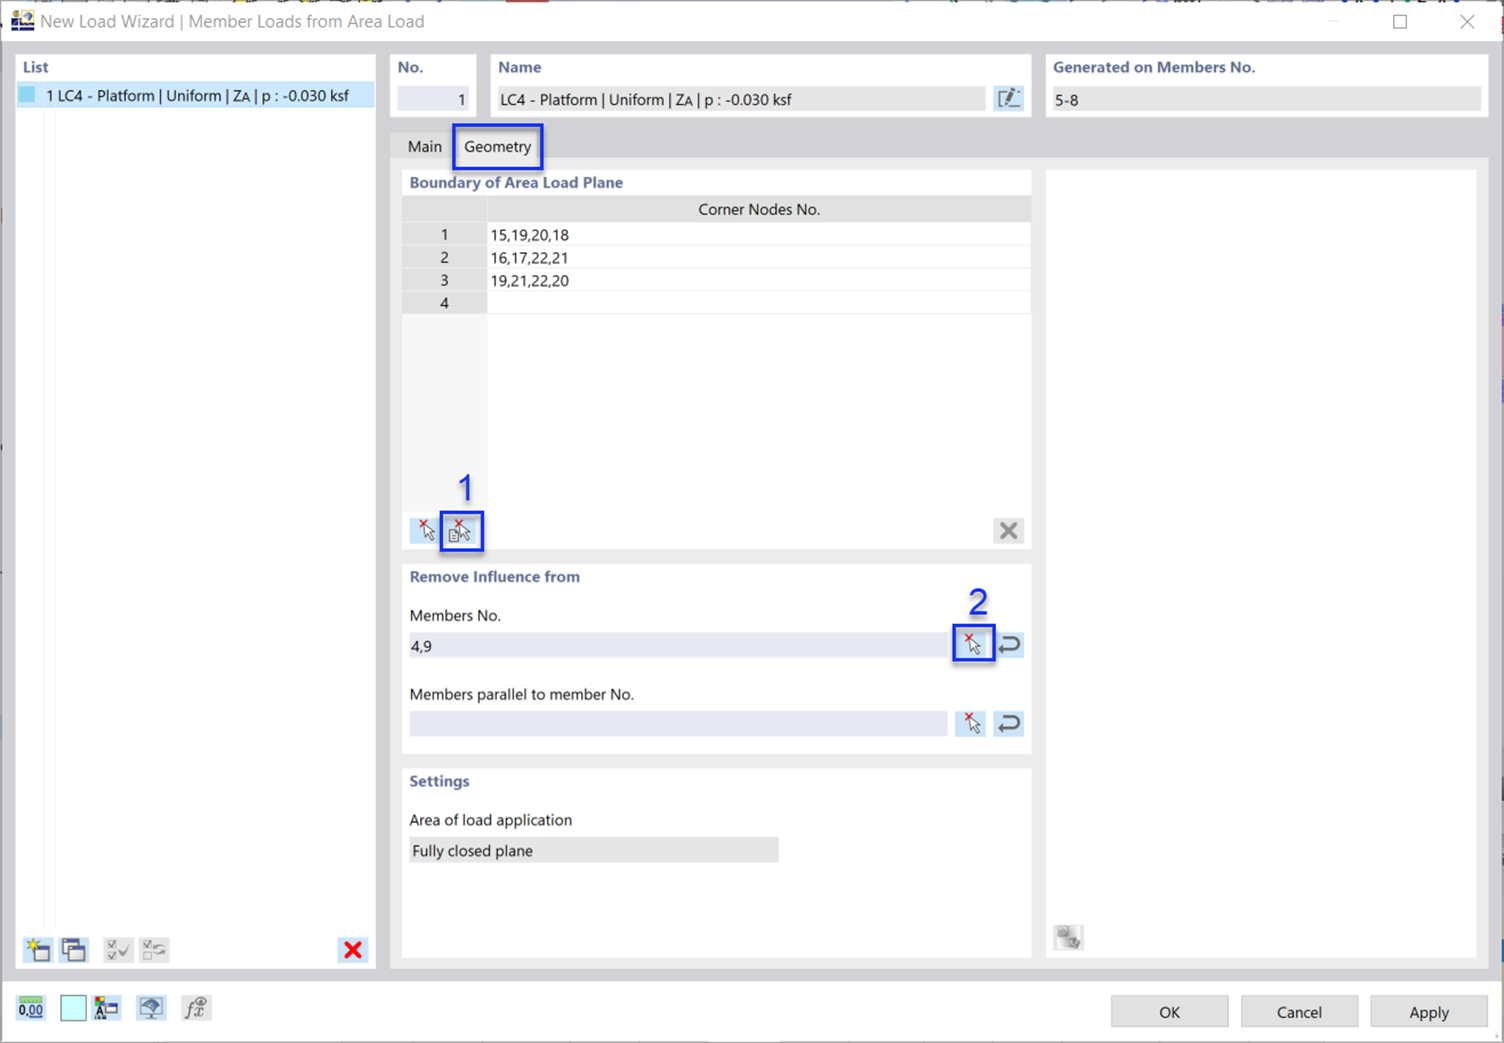Edit the load name via pencil icon
1504x1043 pixels.
point(1009,98)
